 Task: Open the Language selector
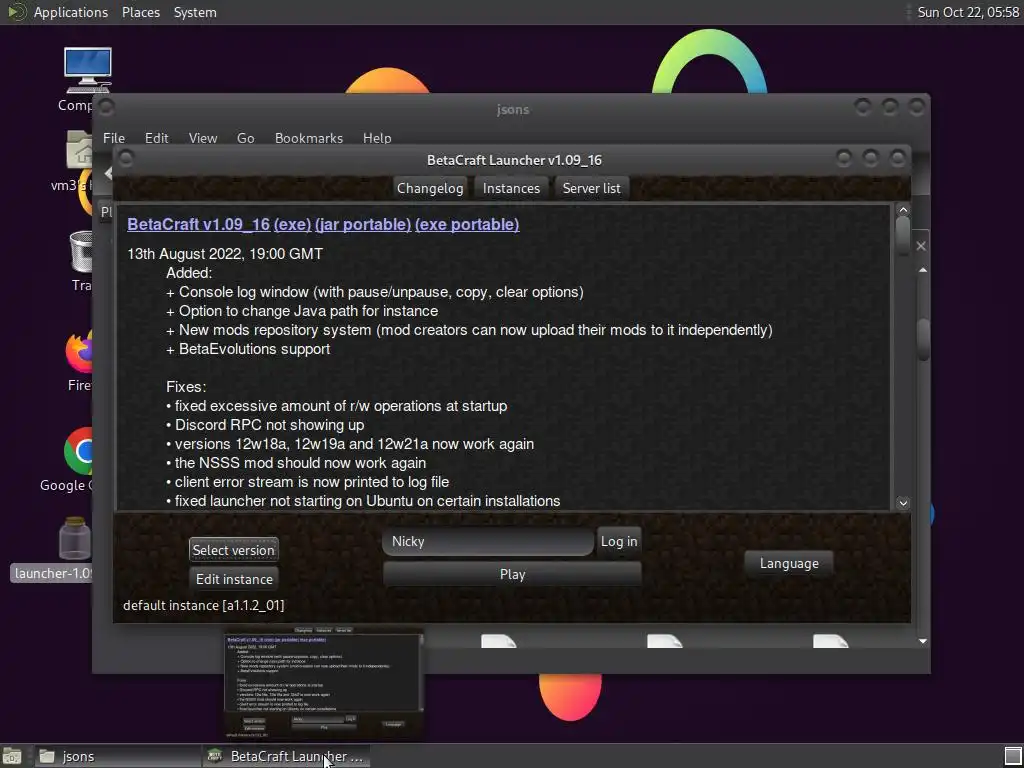(x=789, y=563)
